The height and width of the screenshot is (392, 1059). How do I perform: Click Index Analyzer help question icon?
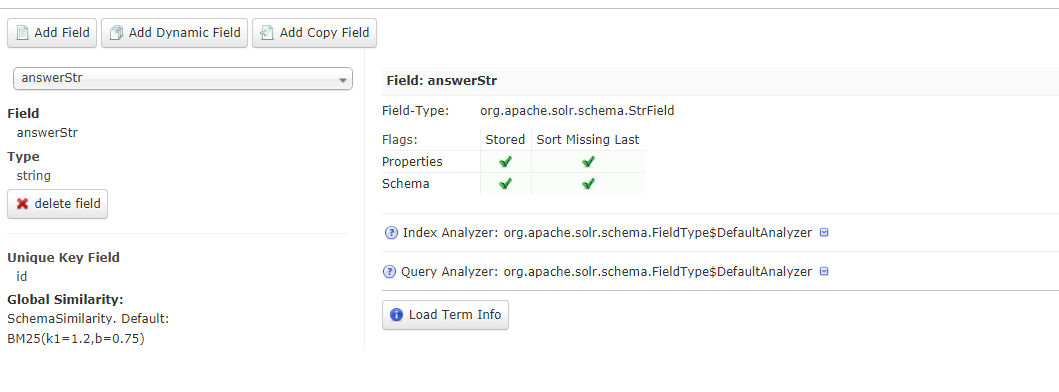tap(390, 232)
